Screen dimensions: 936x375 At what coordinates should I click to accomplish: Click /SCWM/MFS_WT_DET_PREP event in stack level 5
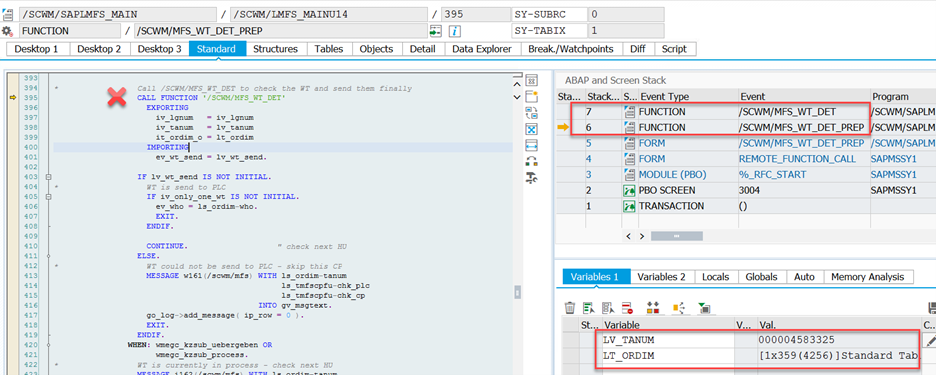click(802, 143)
